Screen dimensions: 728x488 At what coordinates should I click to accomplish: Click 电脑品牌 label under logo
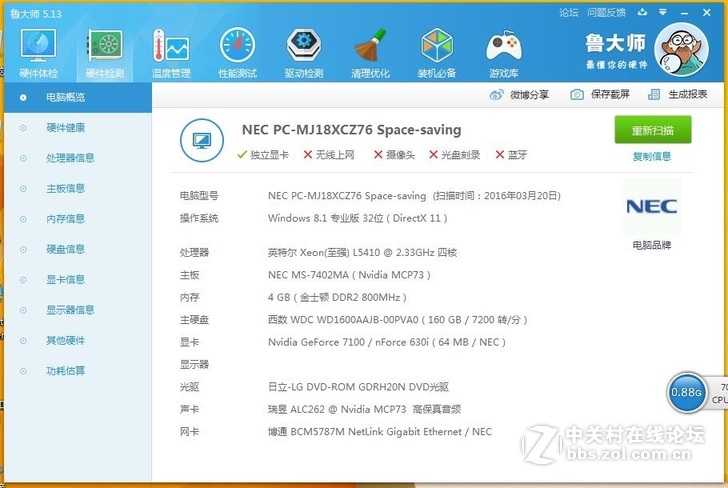coord(652,245)
